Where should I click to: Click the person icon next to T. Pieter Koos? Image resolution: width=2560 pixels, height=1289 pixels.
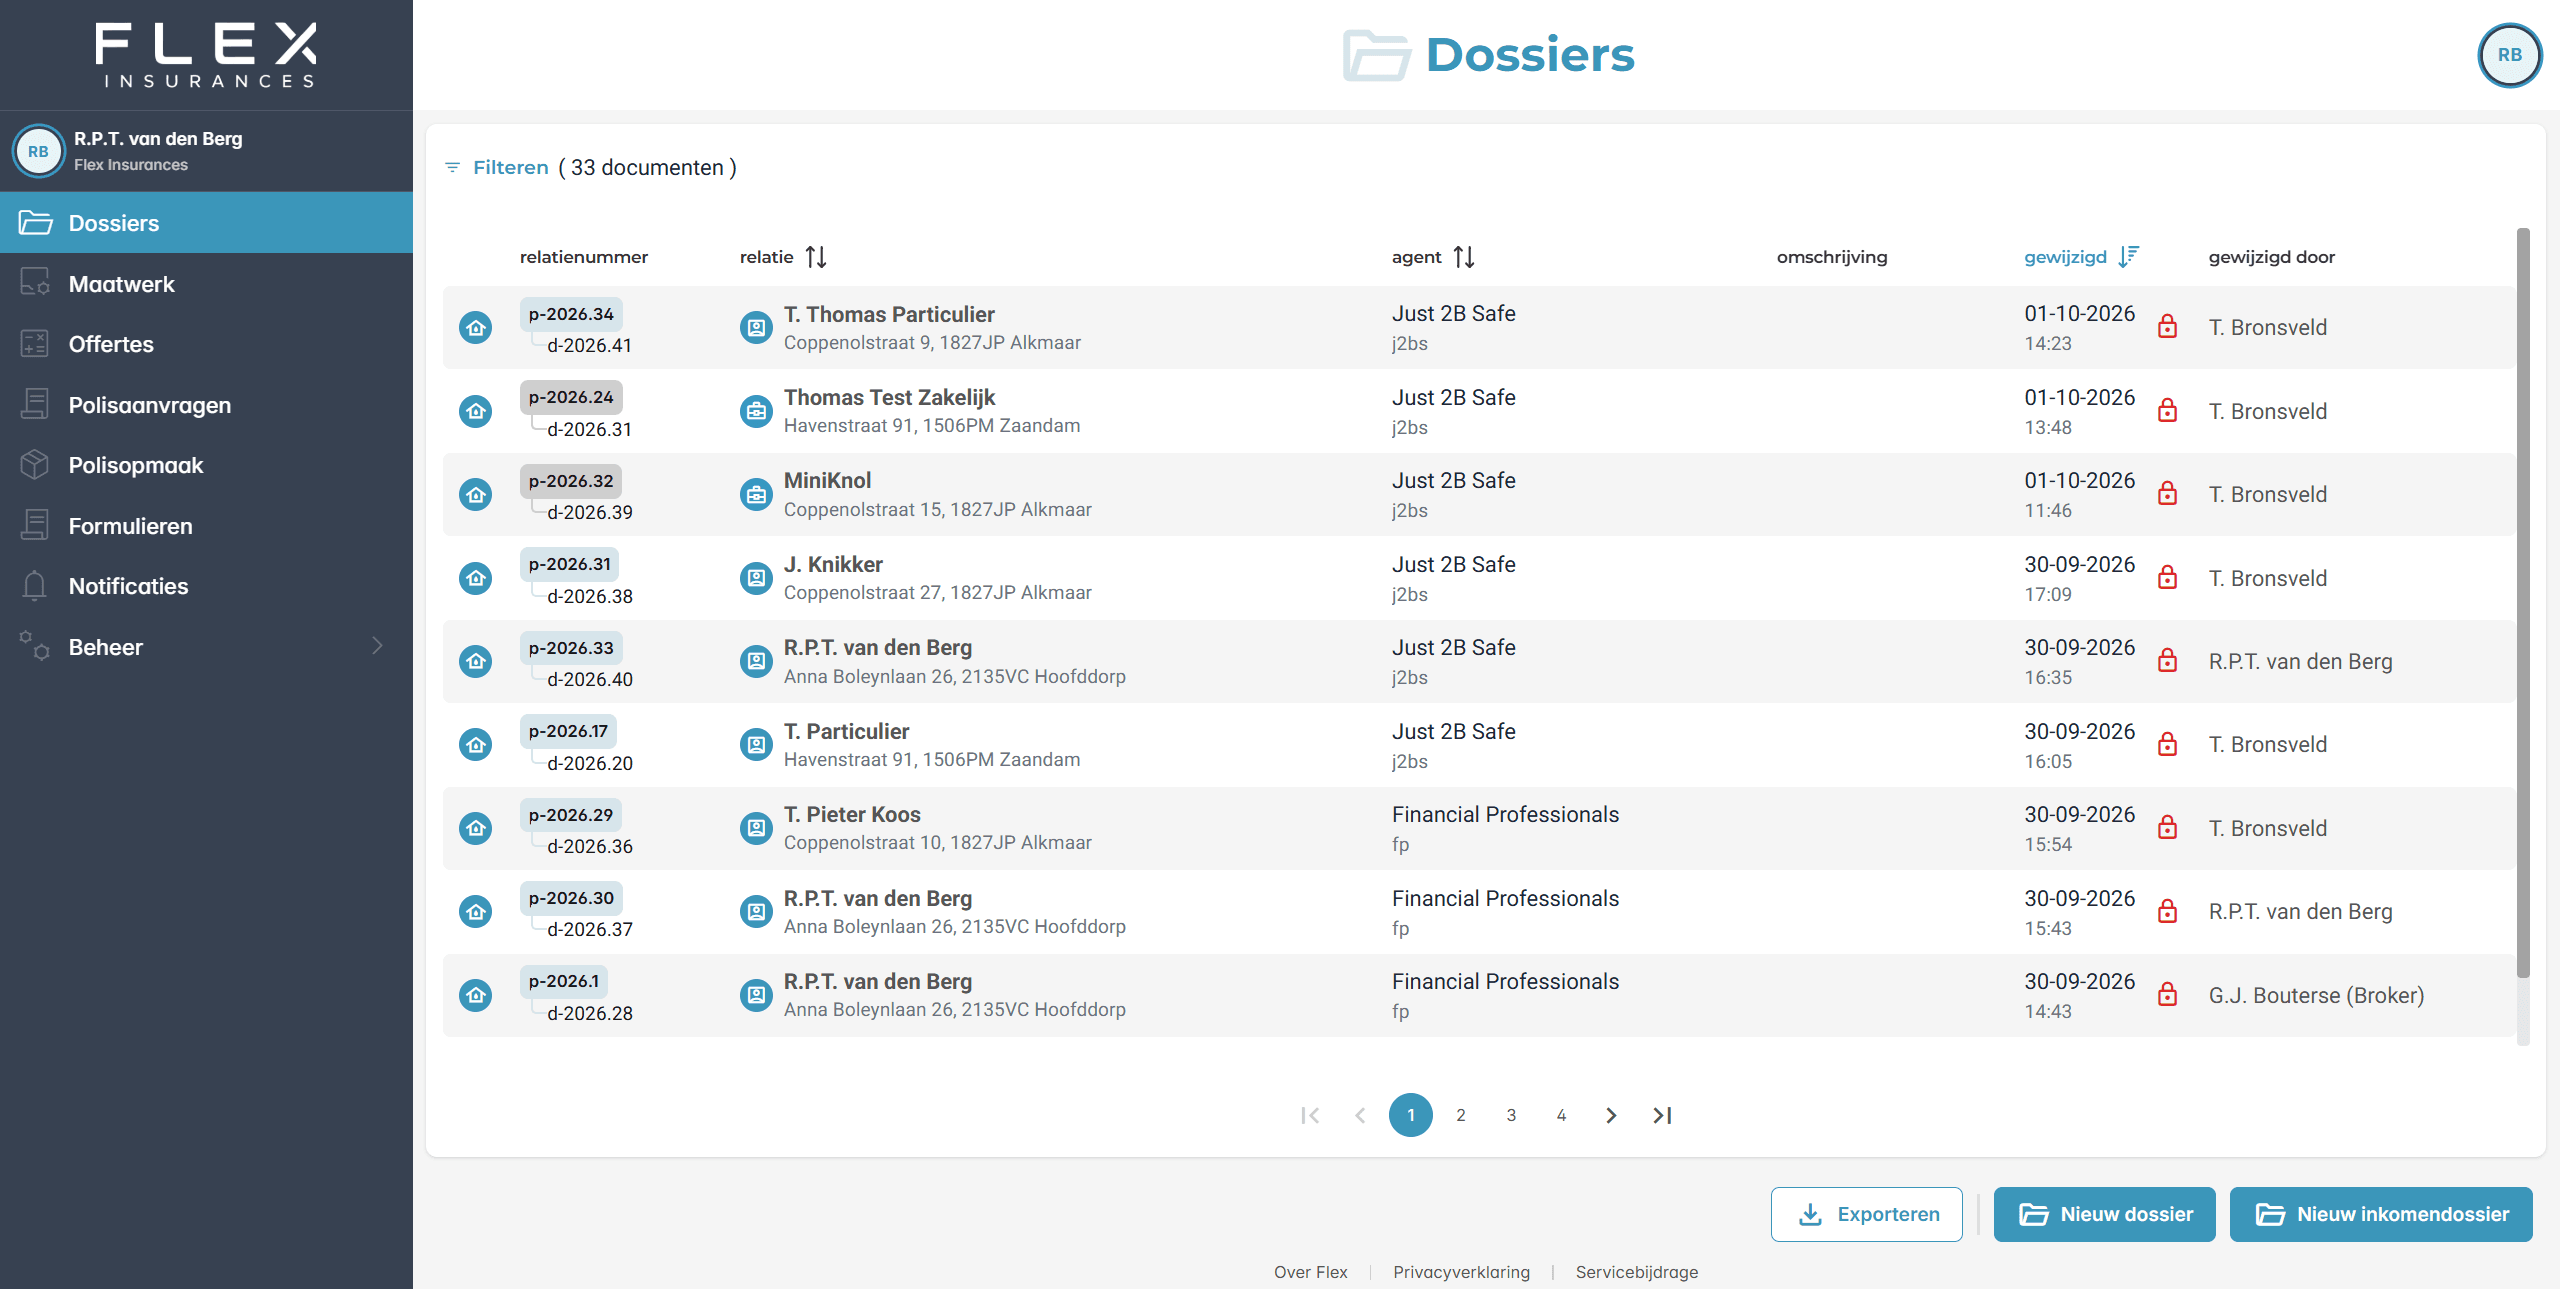coord(756,828)
